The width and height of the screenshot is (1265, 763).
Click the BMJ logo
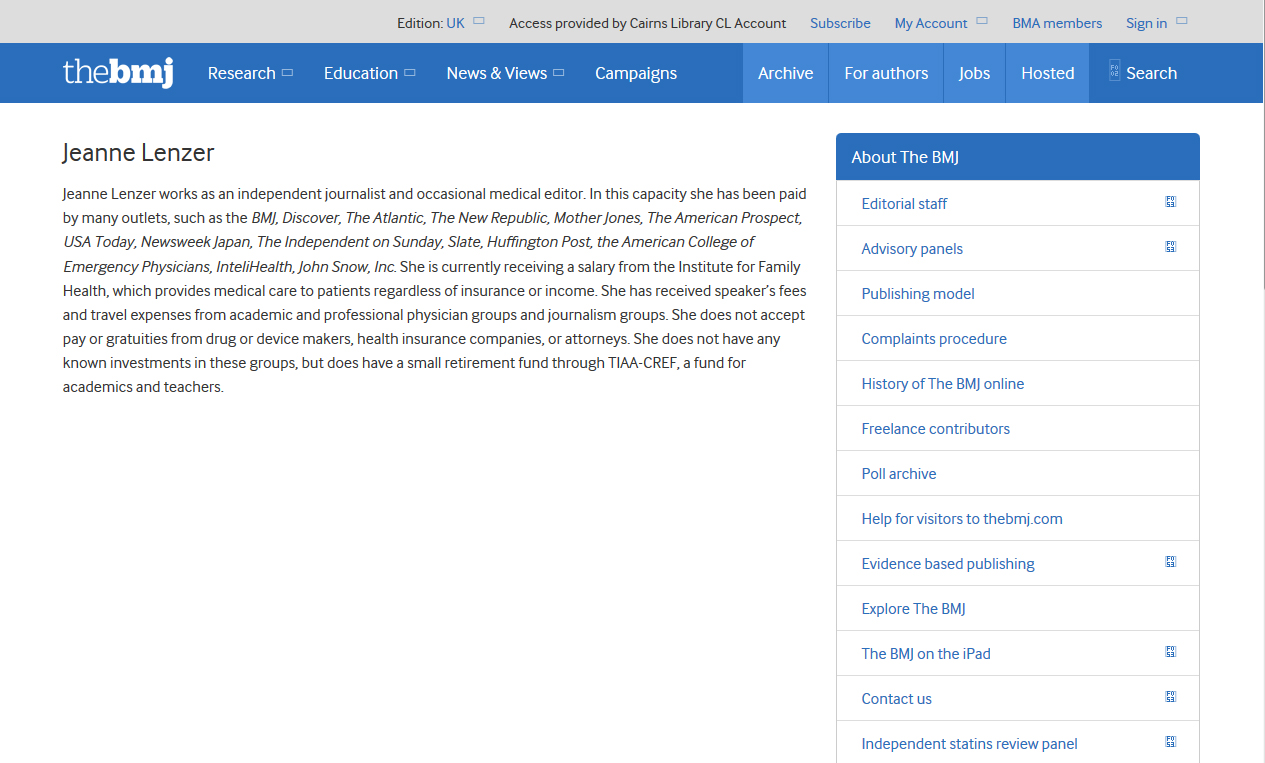click(x=118, y=73)
